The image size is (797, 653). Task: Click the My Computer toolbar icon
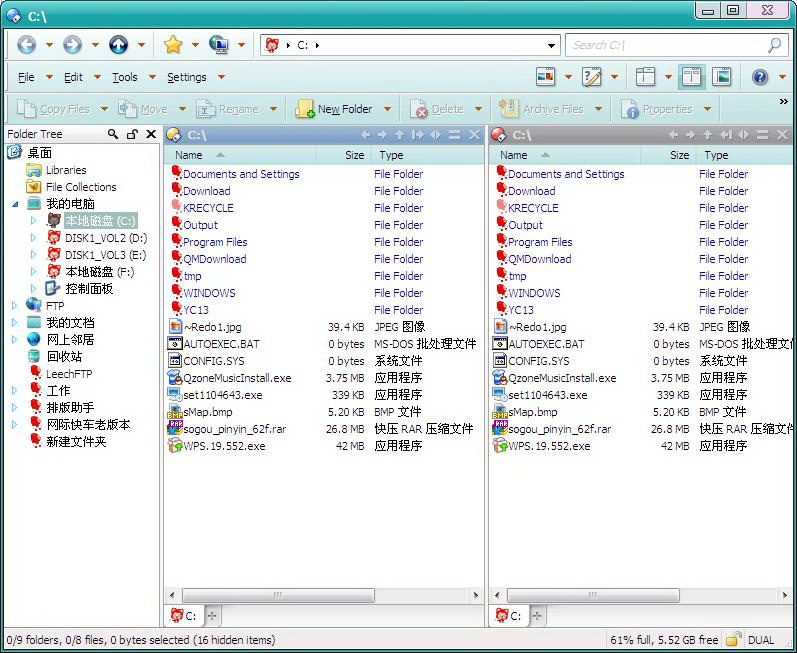click(x=219, y=45)
